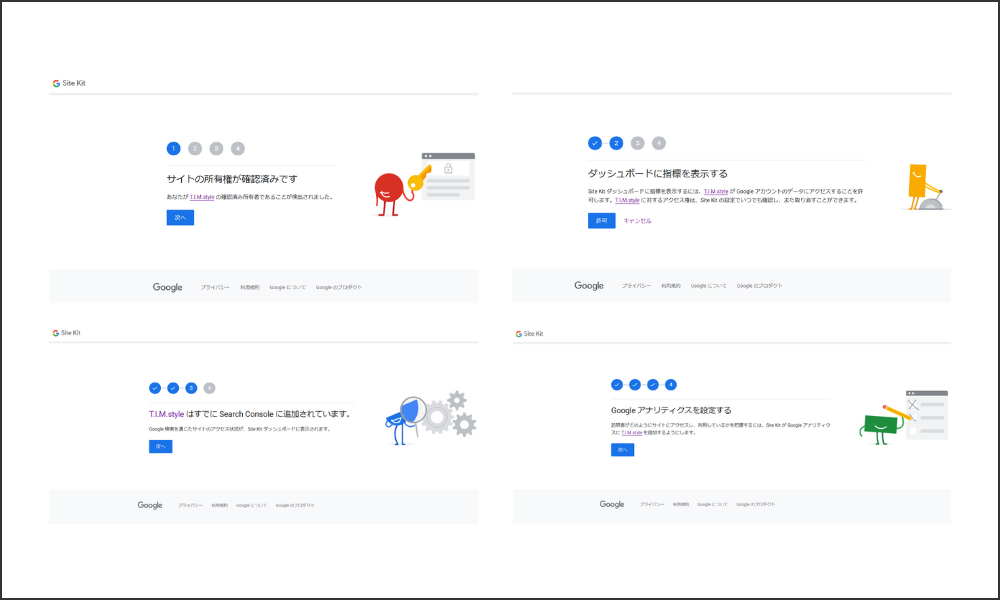
Task: Select step 2 circle in the ownership-confirmed screen
Action: pos(195,149)
